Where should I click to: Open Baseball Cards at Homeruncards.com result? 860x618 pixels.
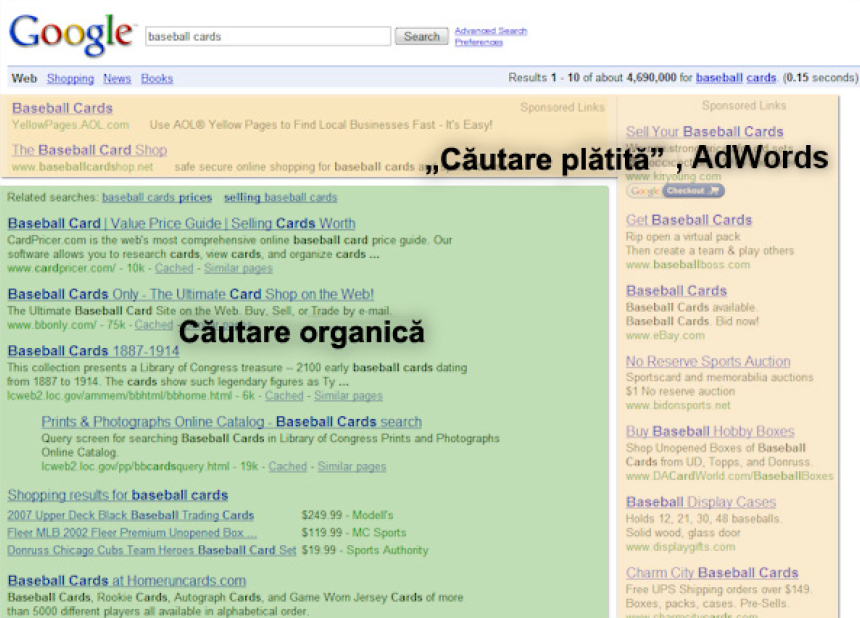127,580
